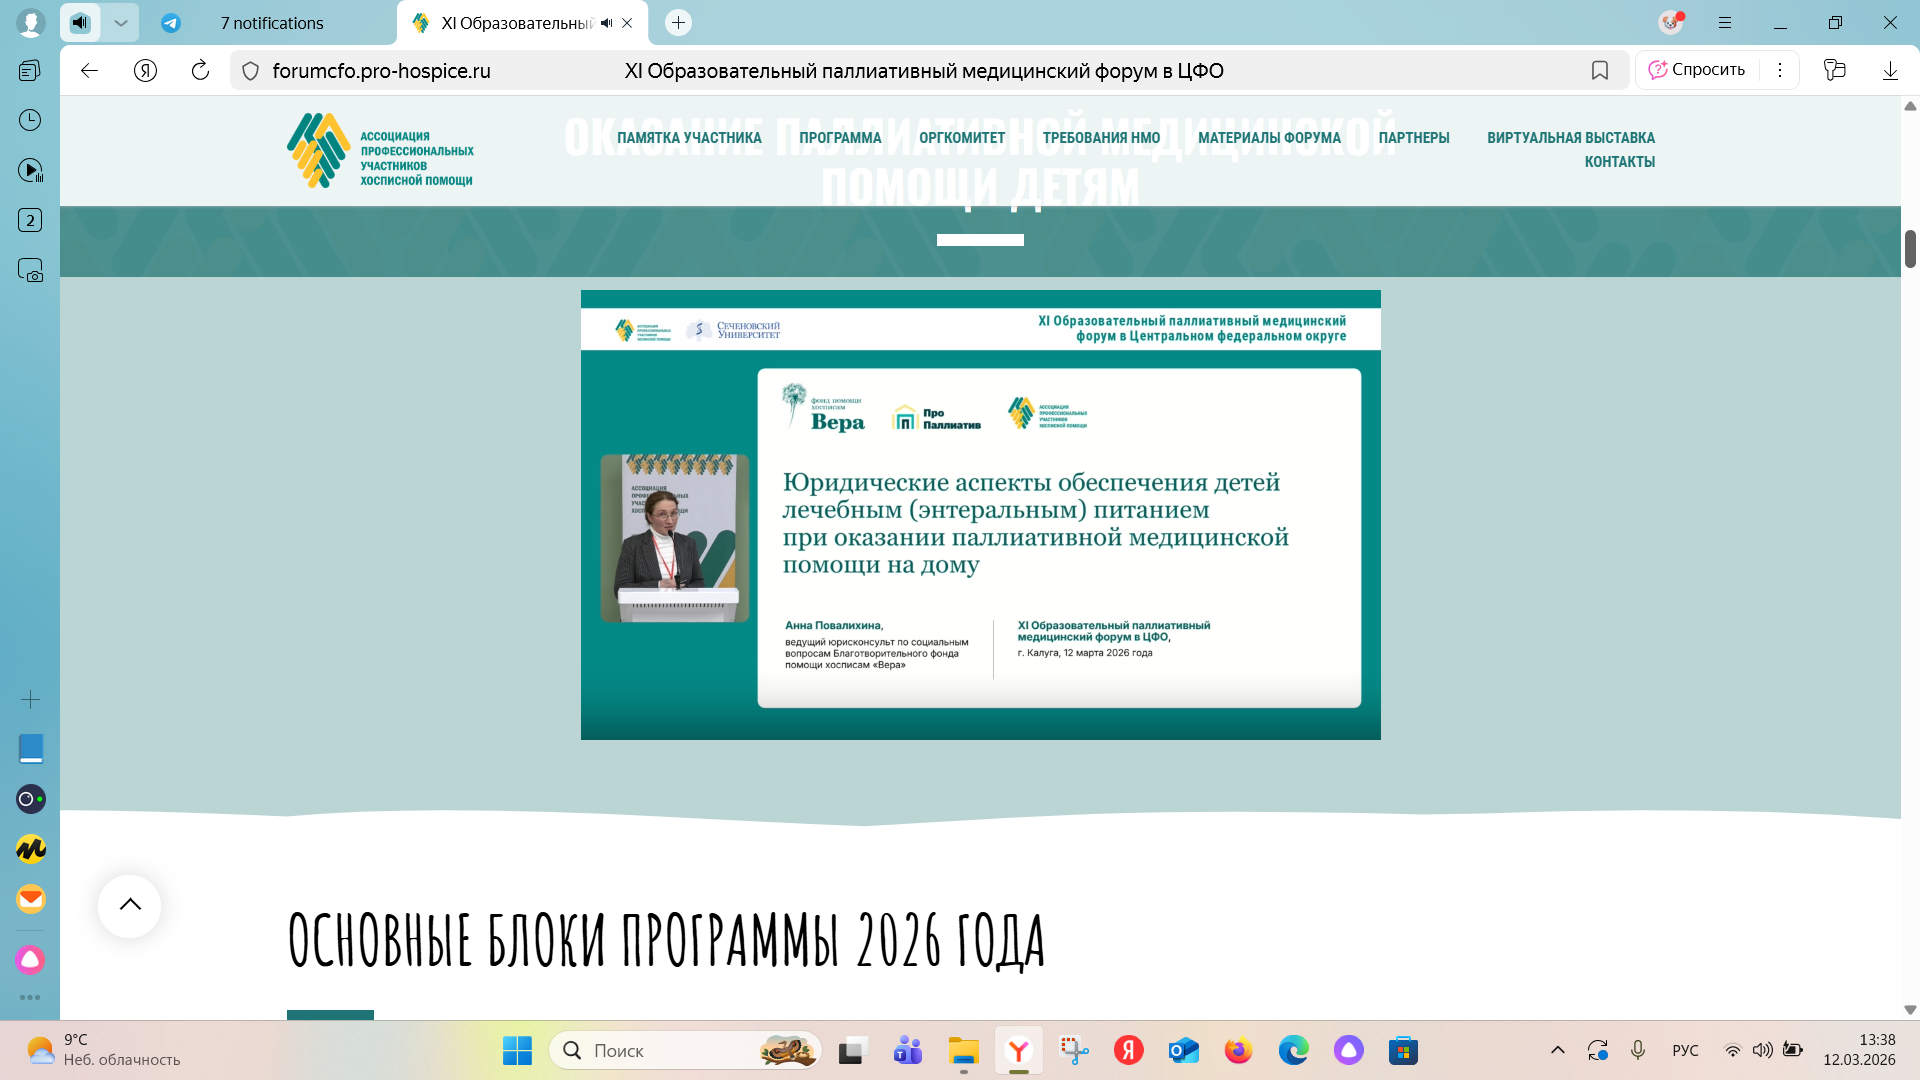
Task: Click the page reload icon
Action: point(200,70)
